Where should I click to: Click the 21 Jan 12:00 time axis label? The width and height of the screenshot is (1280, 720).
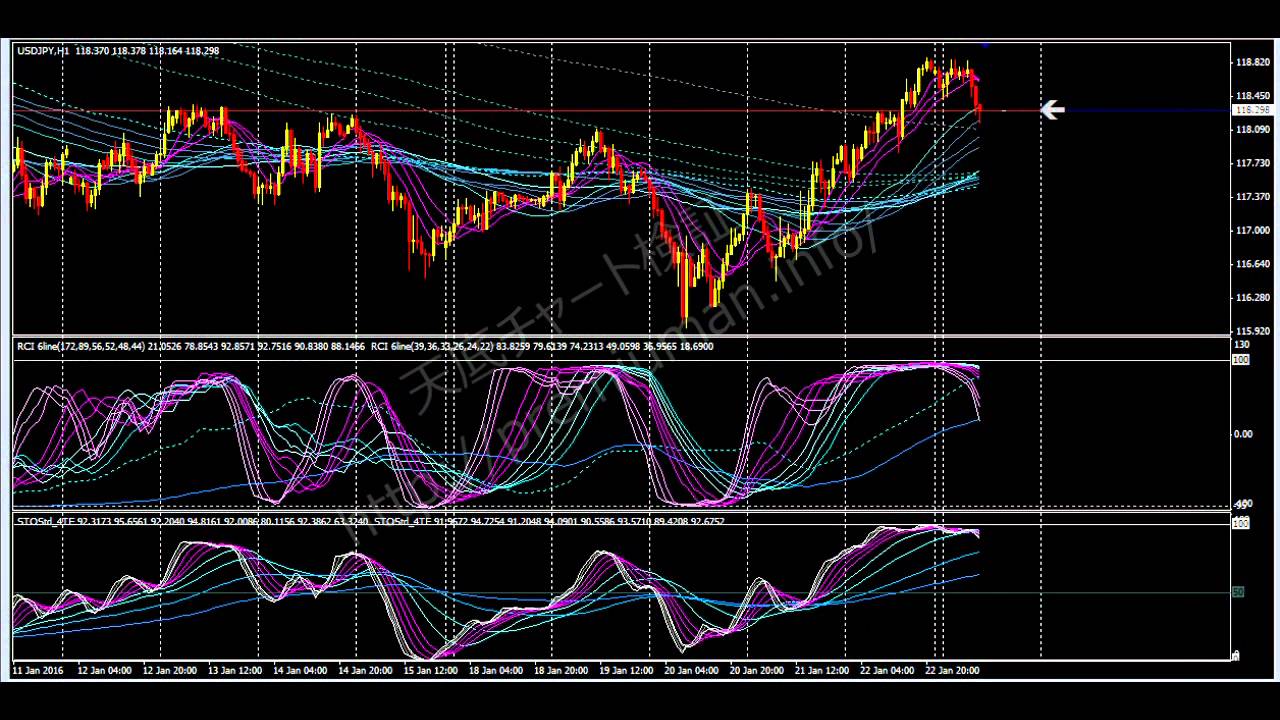point(822,671)
